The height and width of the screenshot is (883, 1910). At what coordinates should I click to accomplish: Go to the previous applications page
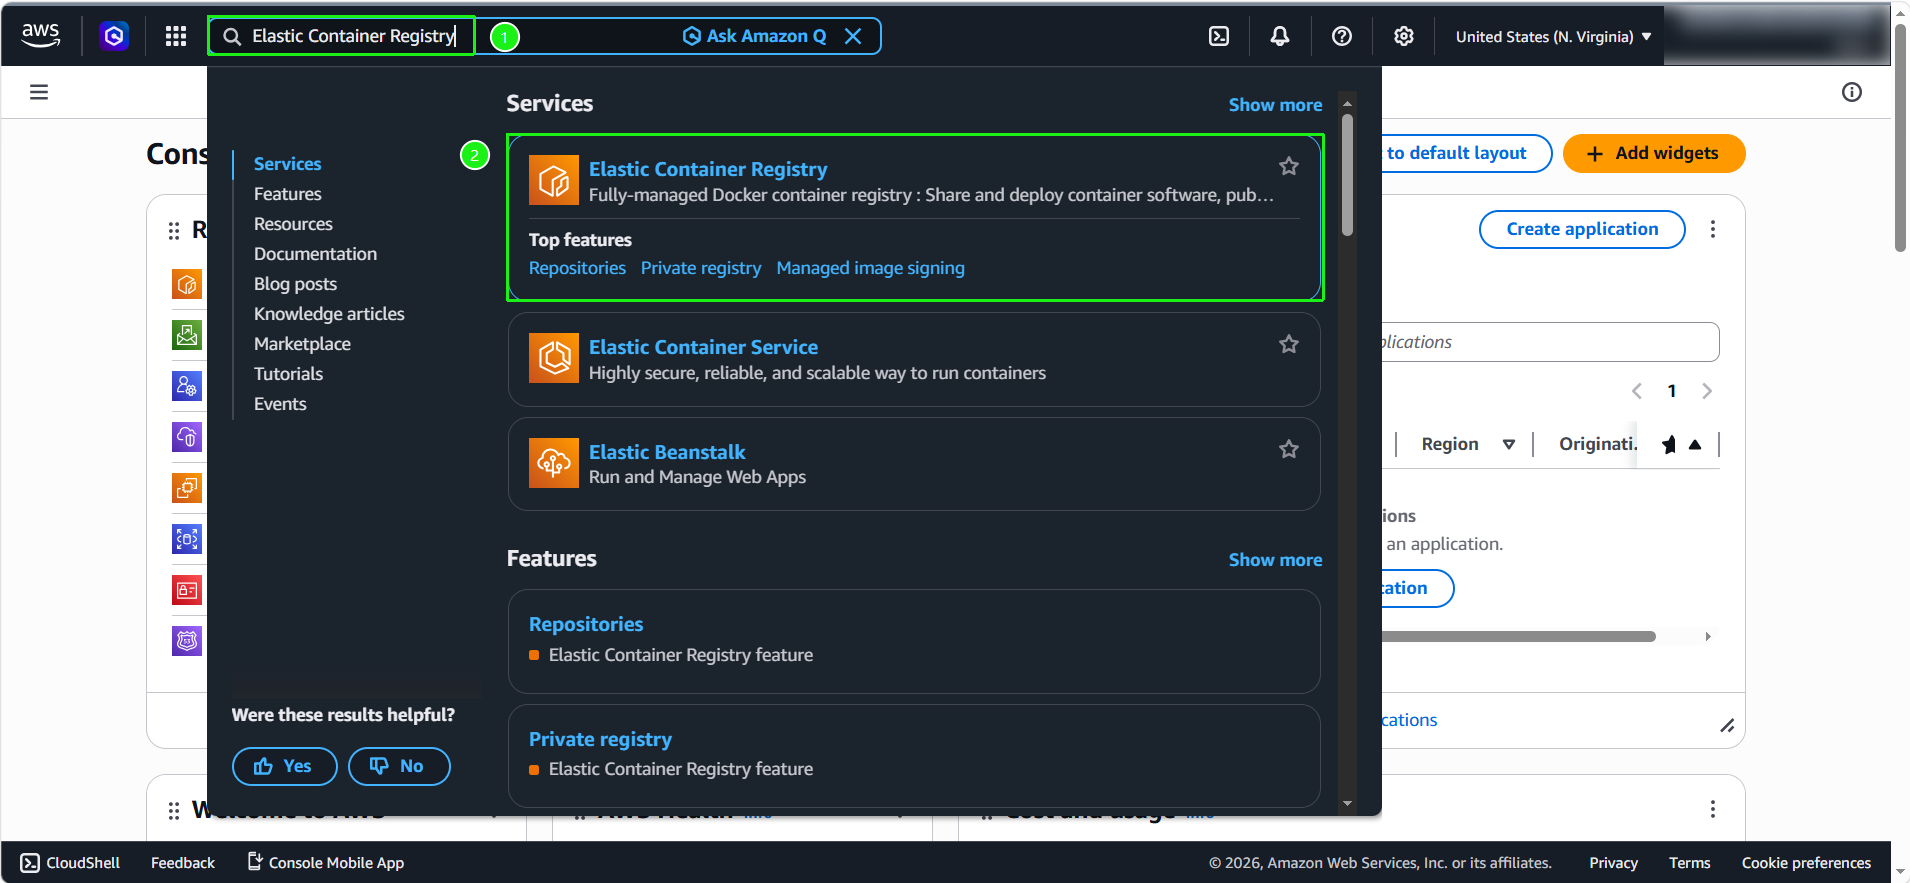tap(1637, 391)
